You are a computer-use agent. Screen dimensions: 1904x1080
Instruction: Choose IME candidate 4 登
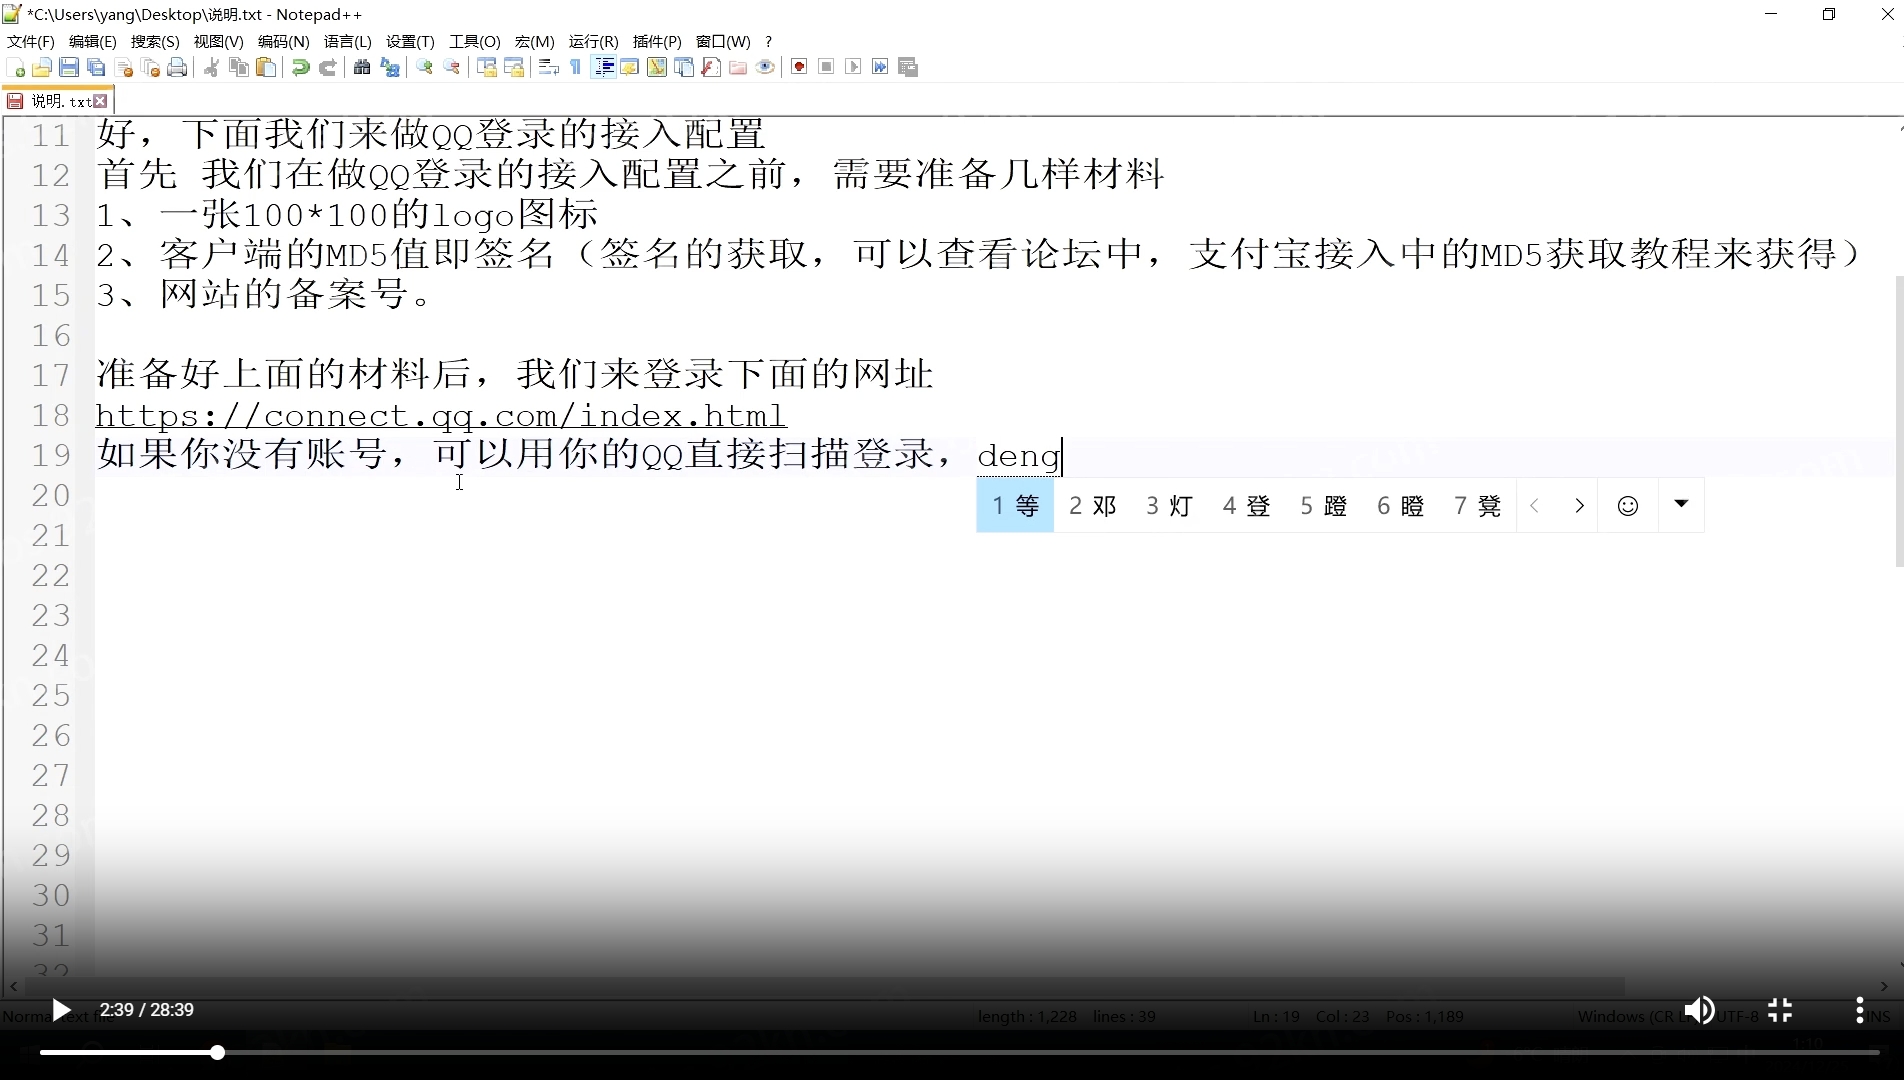(1246, 506)
